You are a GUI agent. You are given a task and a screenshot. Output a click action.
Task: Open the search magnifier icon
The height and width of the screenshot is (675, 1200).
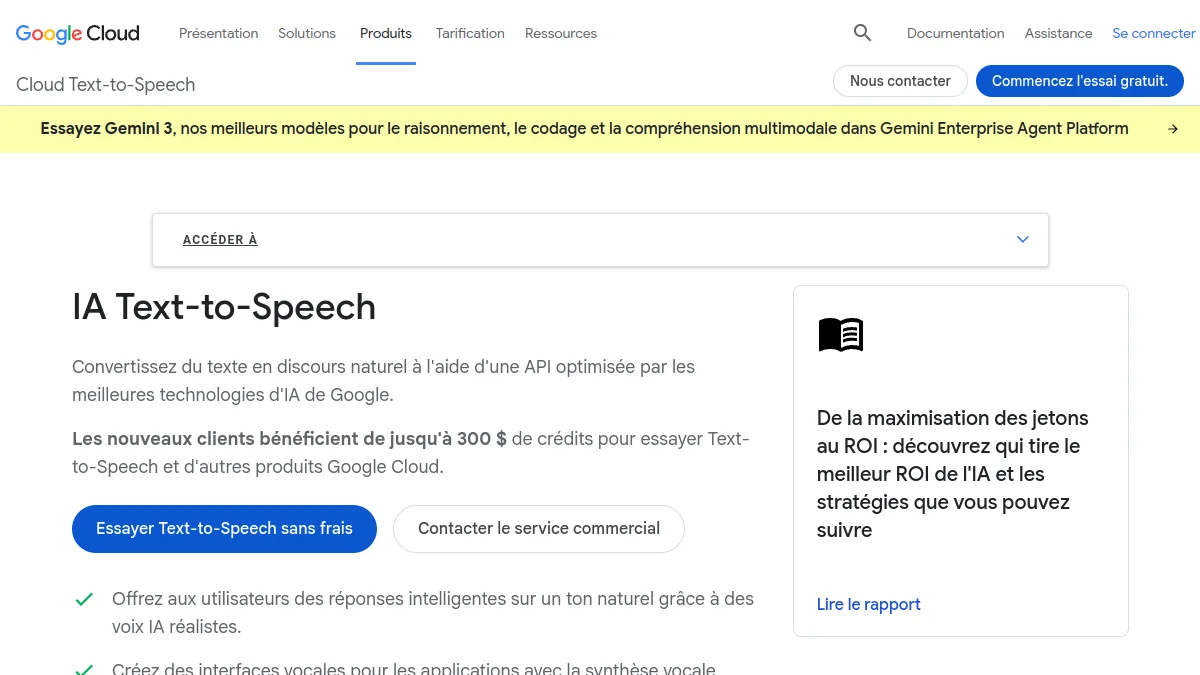[x=862, y=33]
